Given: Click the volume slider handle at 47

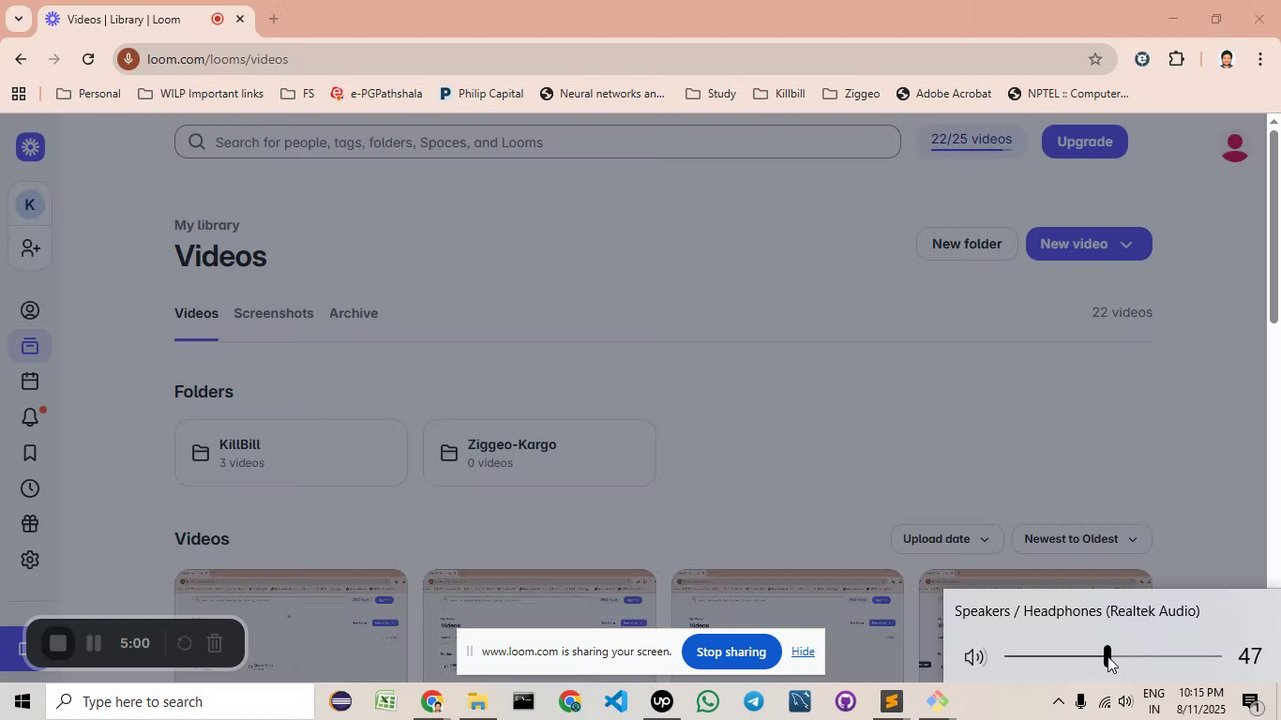Looking at the screenshot, I should pos(1107,657).
